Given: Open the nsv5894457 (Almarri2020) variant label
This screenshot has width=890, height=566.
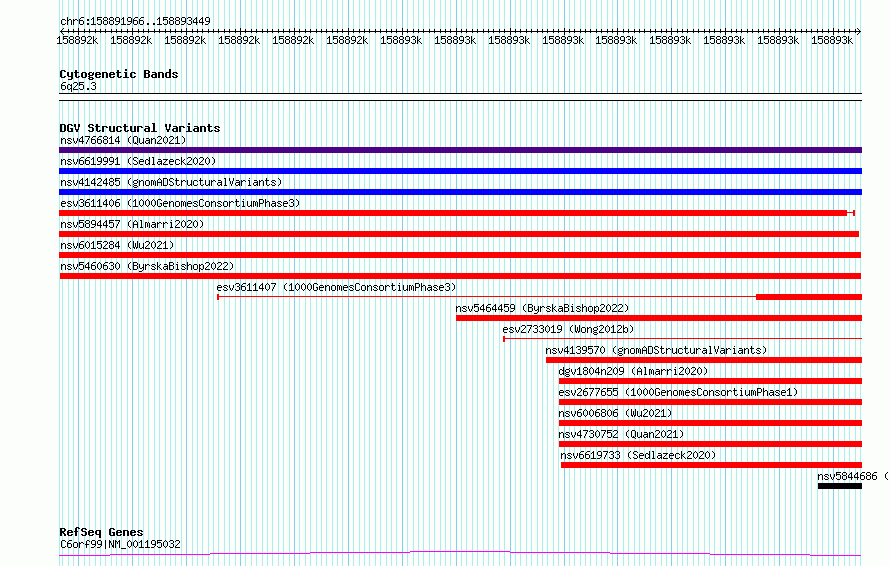Looking at the screenshot, I should coord(132,224).
